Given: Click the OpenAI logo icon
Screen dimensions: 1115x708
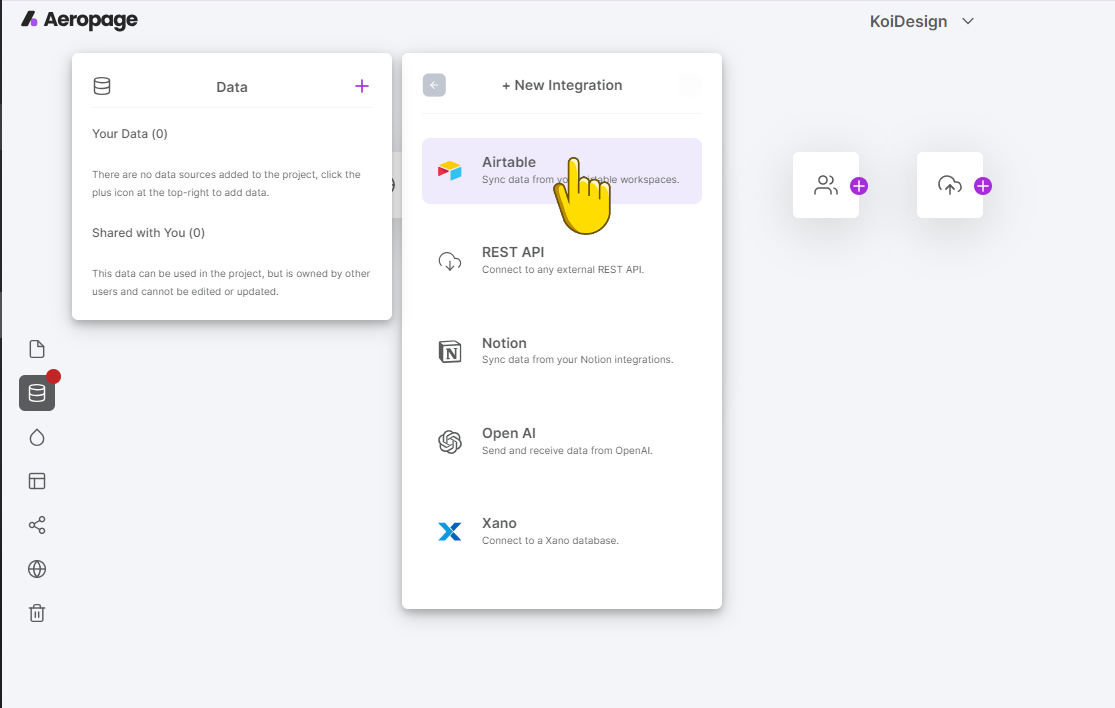Looking at the screenshot, I should (450, 441).
